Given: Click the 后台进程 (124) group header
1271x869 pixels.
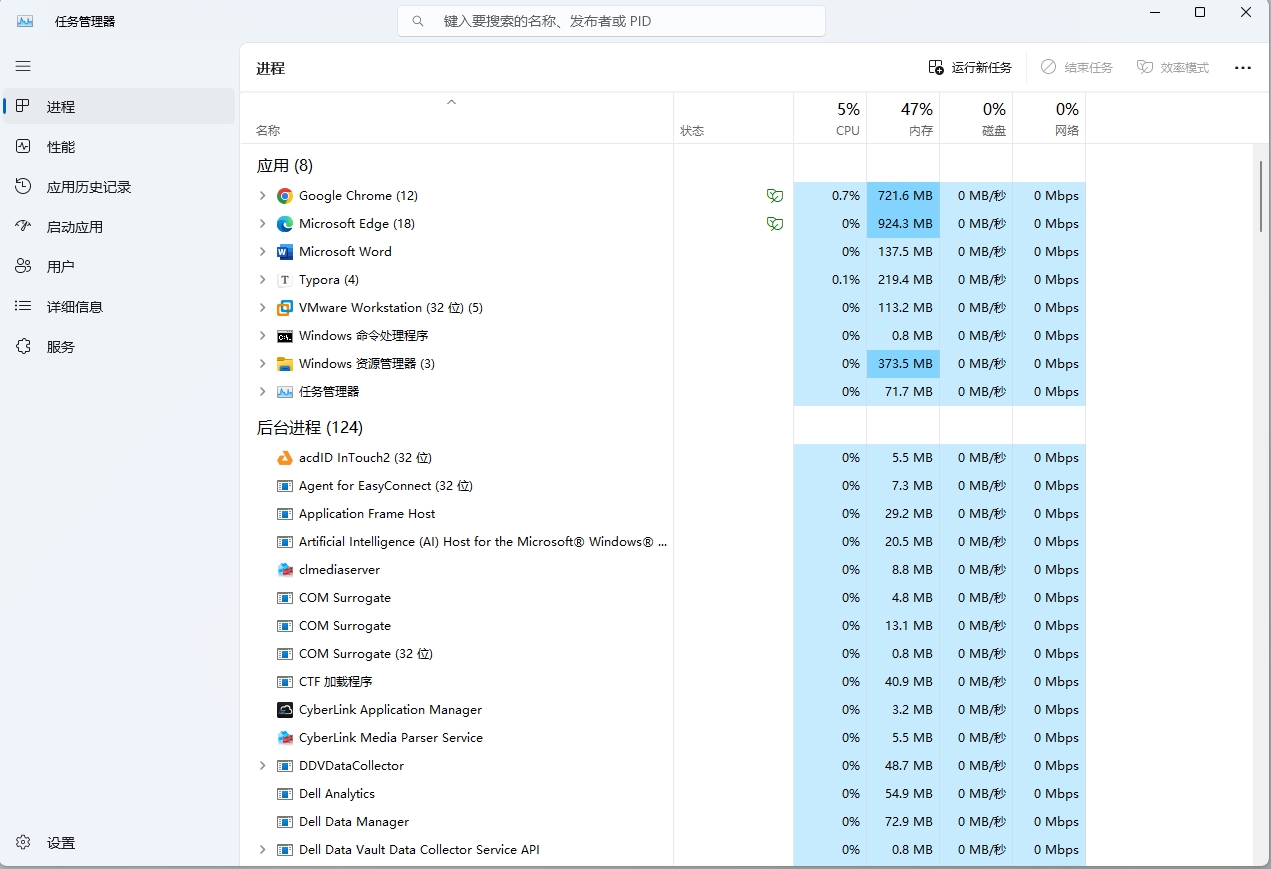Looking at the screenshot, I should (310, 428).
